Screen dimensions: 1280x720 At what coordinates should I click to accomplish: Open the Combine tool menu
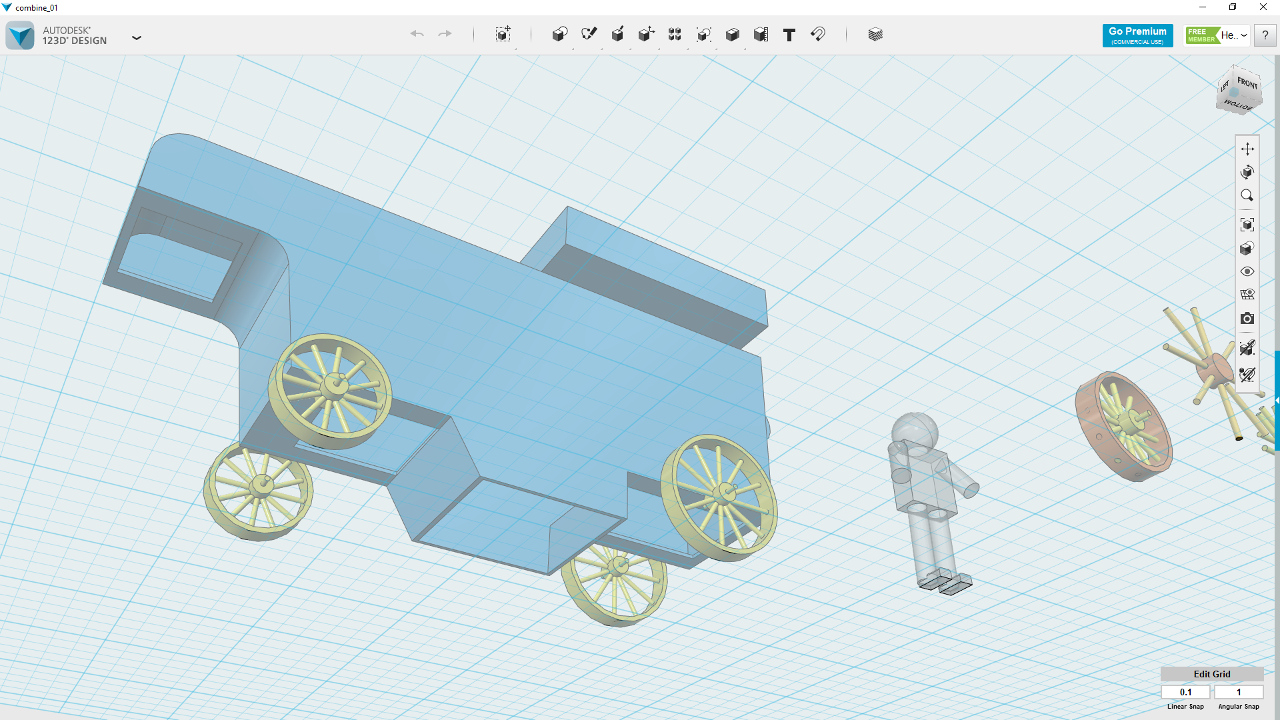732,34
